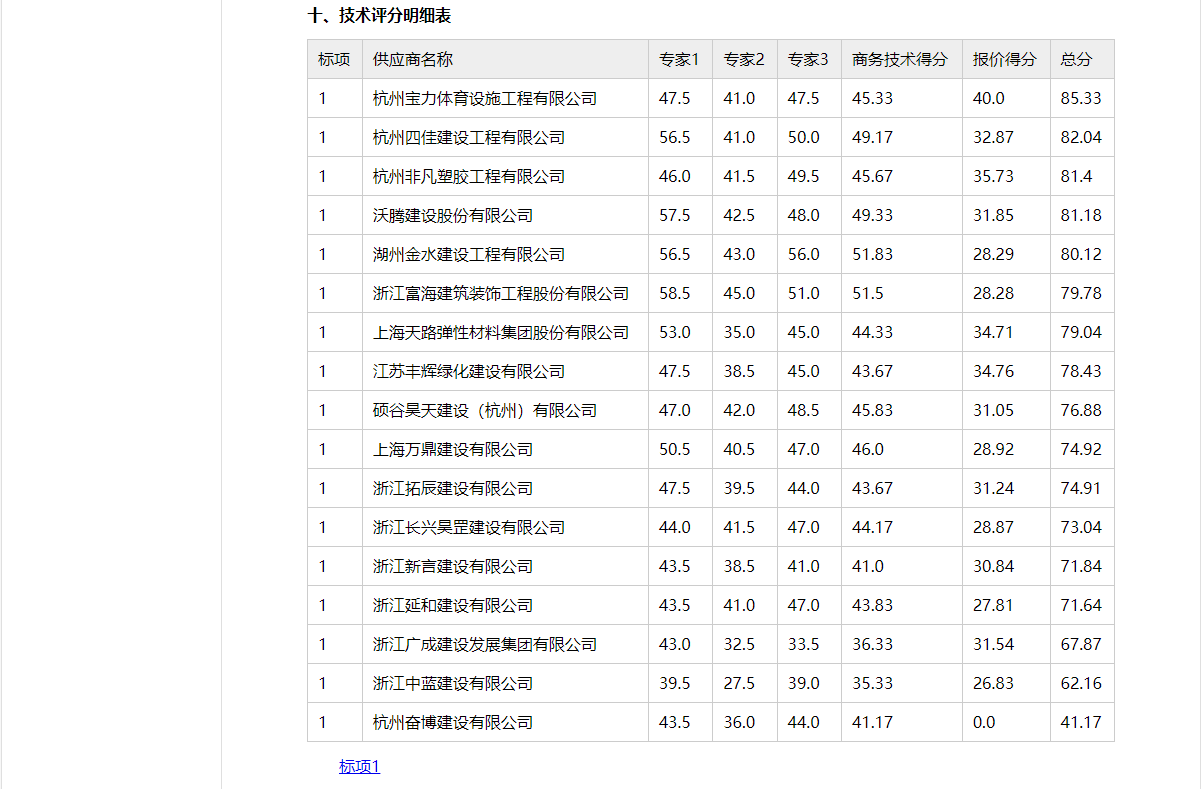Viewport: 1201px width, 789px height.
Task: Select the 专家1 column header
Action: coord(679,59)
